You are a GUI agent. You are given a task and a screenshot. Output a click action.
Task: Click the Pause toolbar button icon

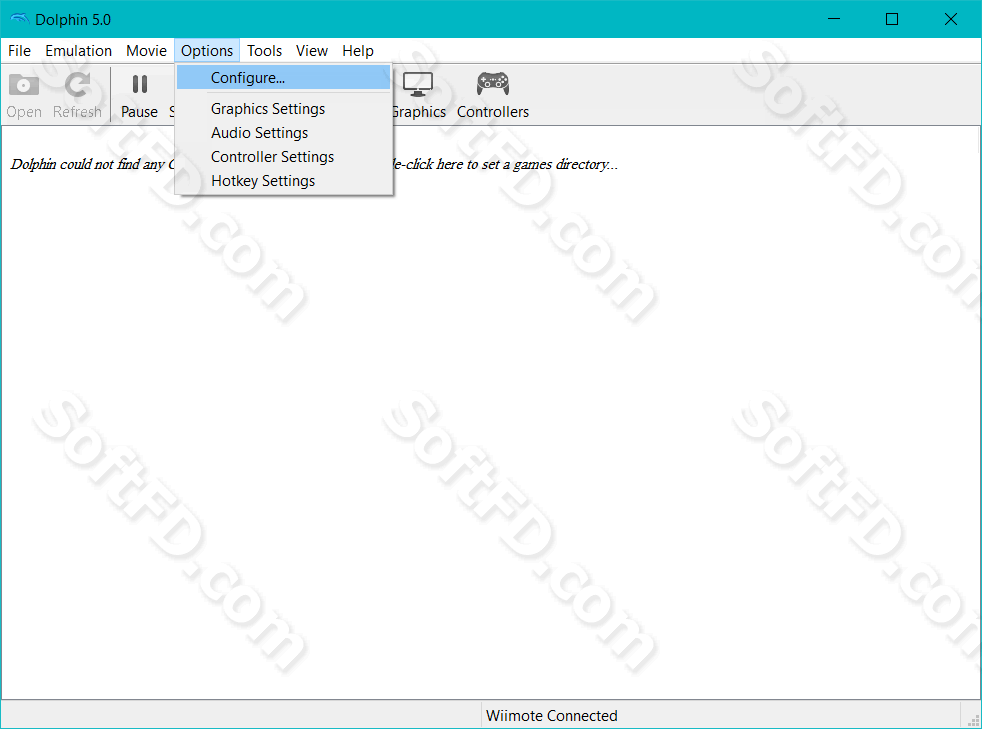pyautogui.click(x=139, y=85)
